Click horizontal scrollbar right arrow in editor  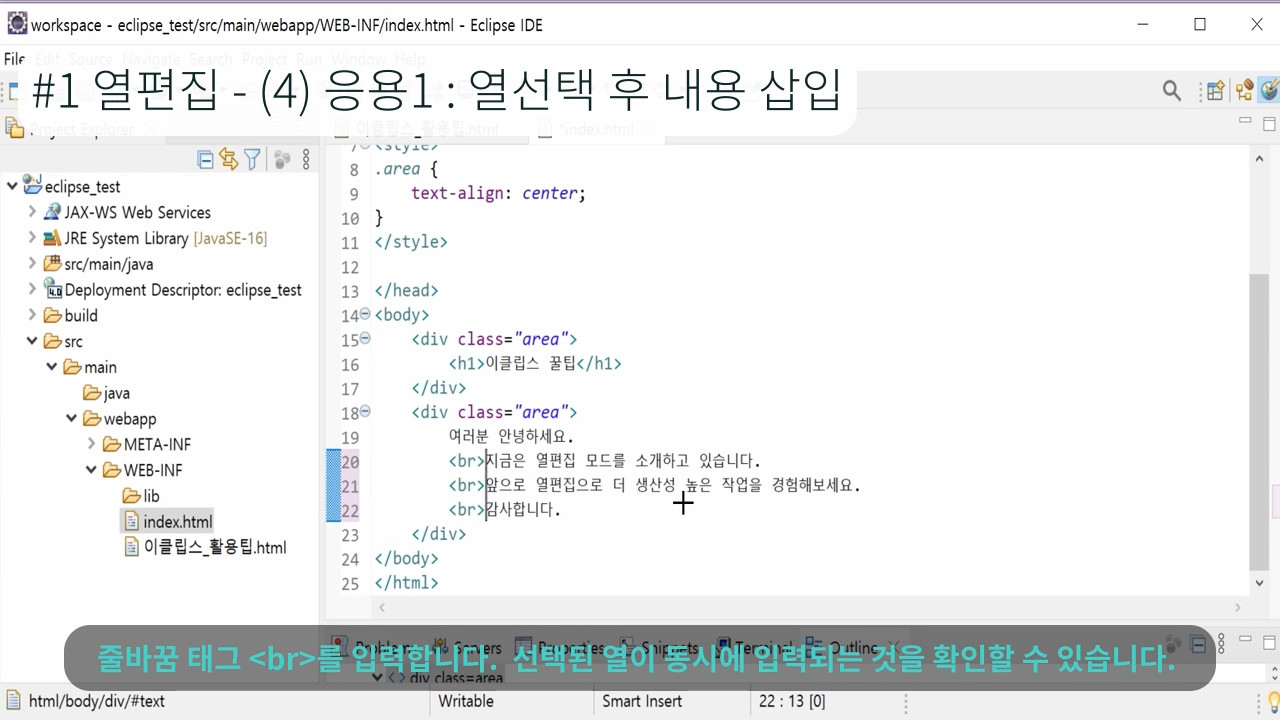tap(1238, 607)
